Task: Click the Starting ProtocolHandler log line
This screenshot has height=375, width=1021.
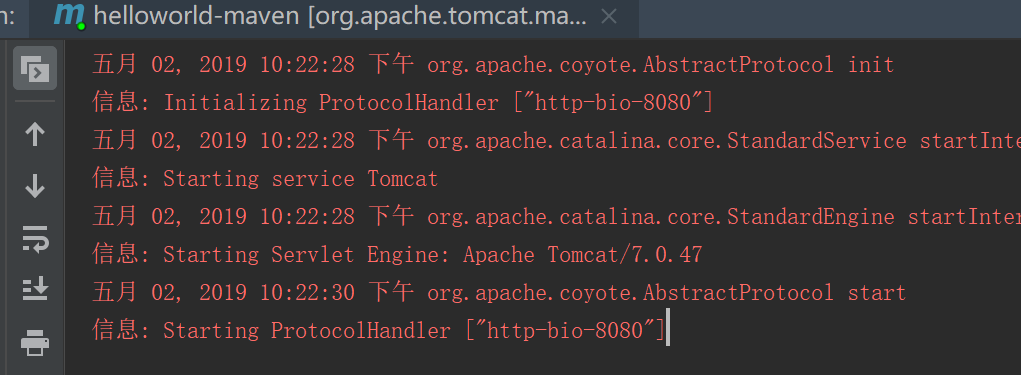Action: pyautogui.click(x=378, y=331)
